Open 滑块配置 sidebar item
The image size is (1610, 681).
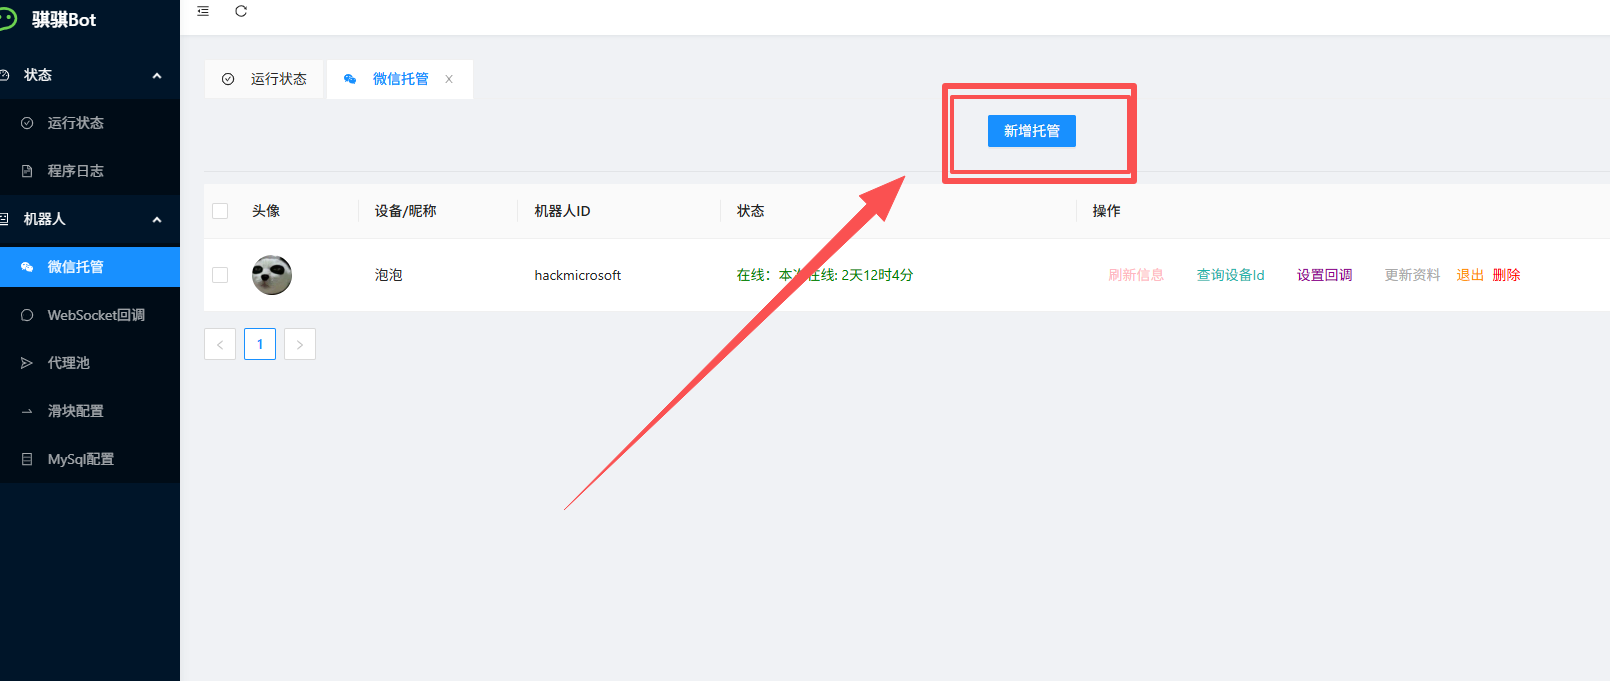click(76, 411)
